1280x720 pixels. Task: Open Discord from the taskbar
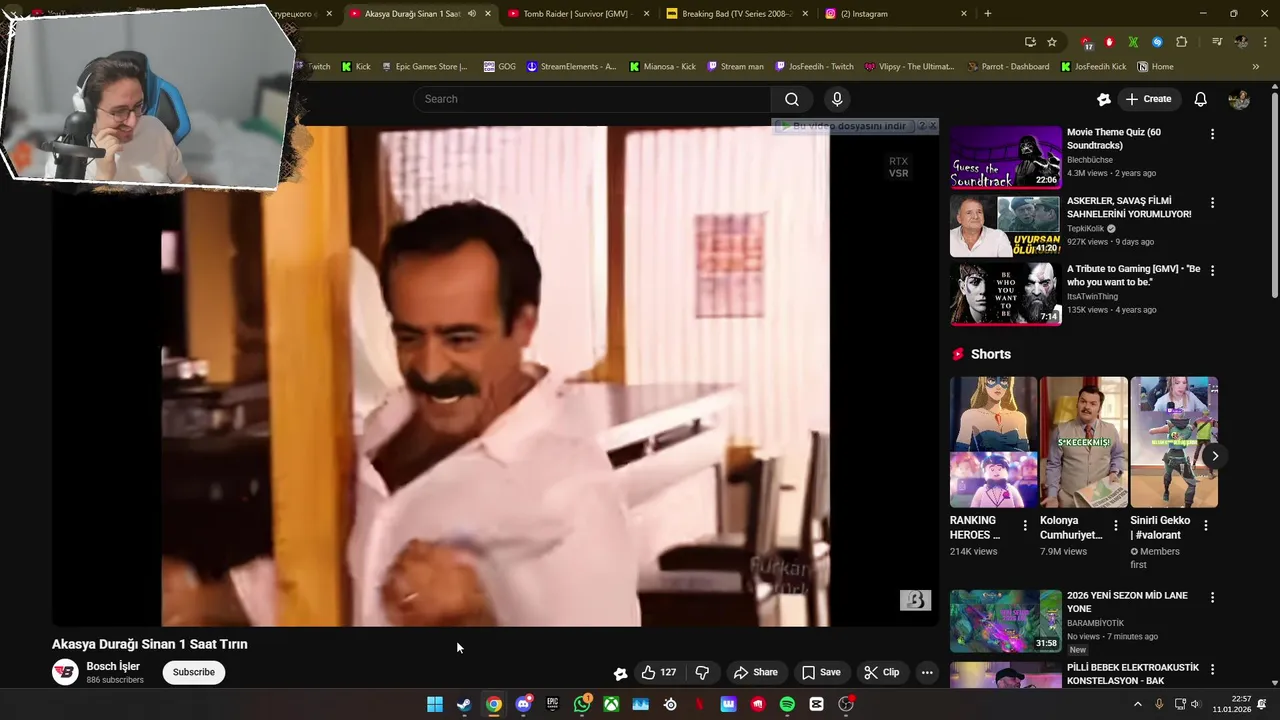click(x=523, y=704)
